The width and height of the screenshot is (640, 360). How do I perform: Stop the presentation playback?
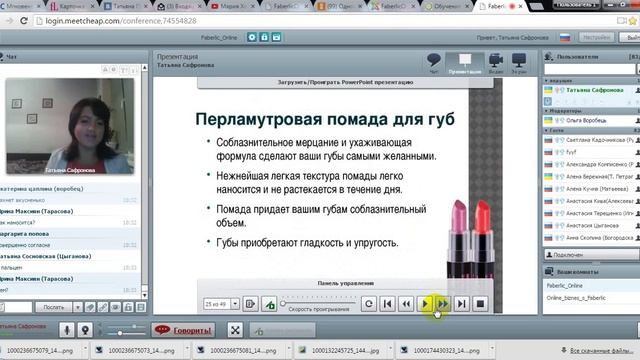click(x=480, y=304)
